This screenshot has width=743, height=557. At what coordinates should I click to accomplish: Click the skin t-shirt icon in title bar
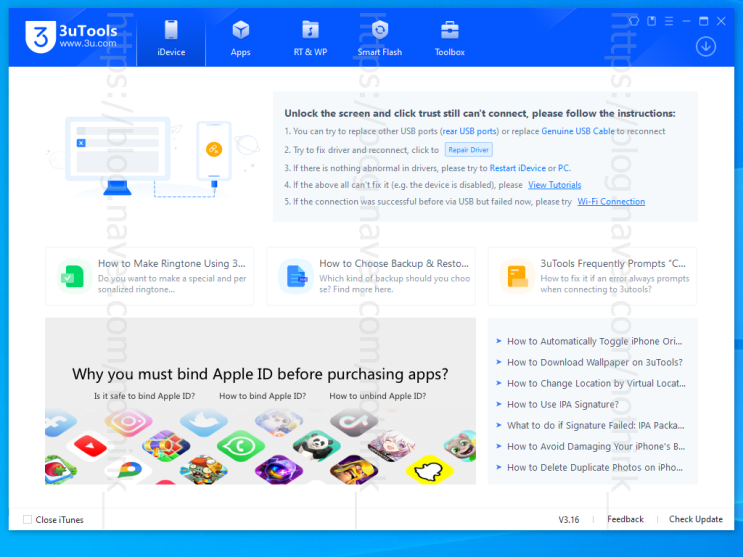point(634,21)
